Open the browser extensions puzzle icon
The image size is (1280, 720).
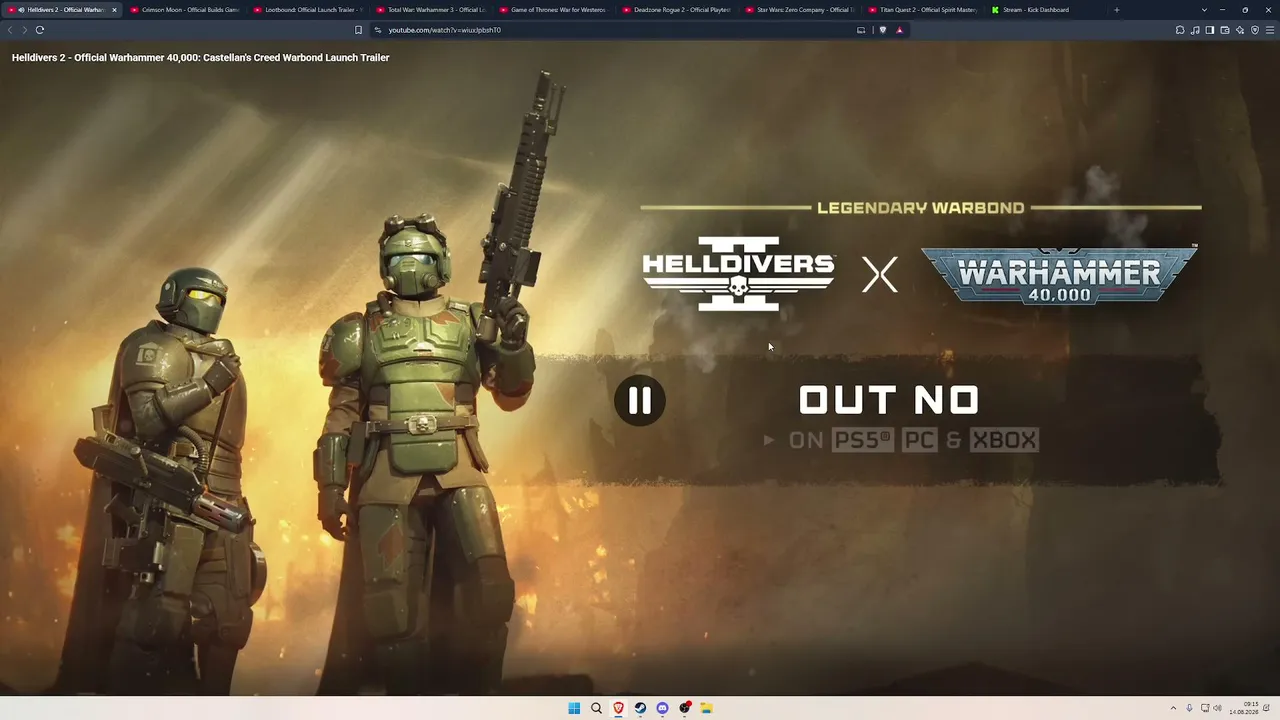click(1180, 30)
